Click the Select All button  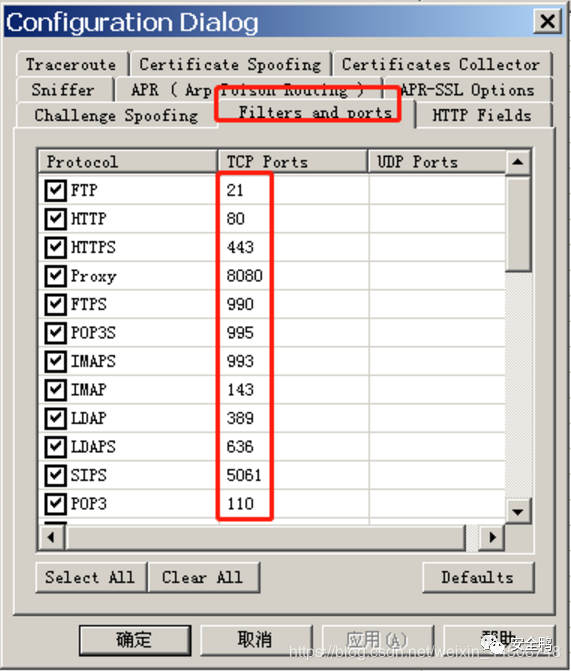91,577
